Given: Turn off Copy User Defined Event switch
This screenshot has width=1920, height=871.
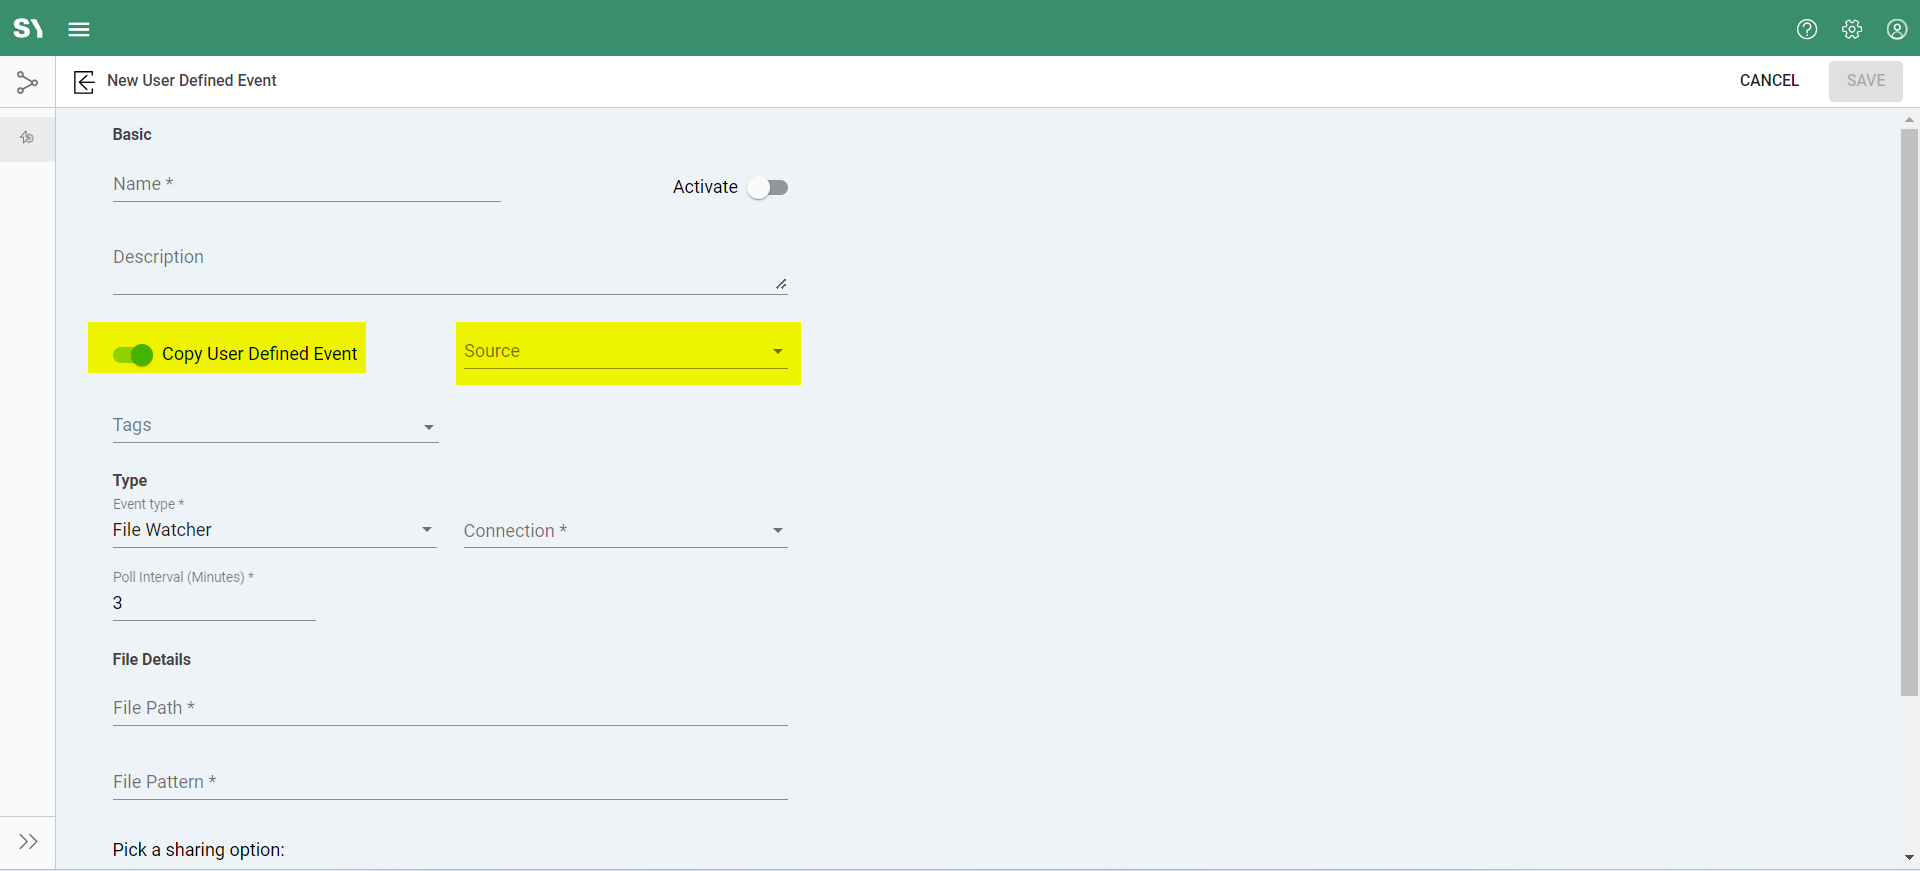Looking at the screenshot, I should coord(133,355).
